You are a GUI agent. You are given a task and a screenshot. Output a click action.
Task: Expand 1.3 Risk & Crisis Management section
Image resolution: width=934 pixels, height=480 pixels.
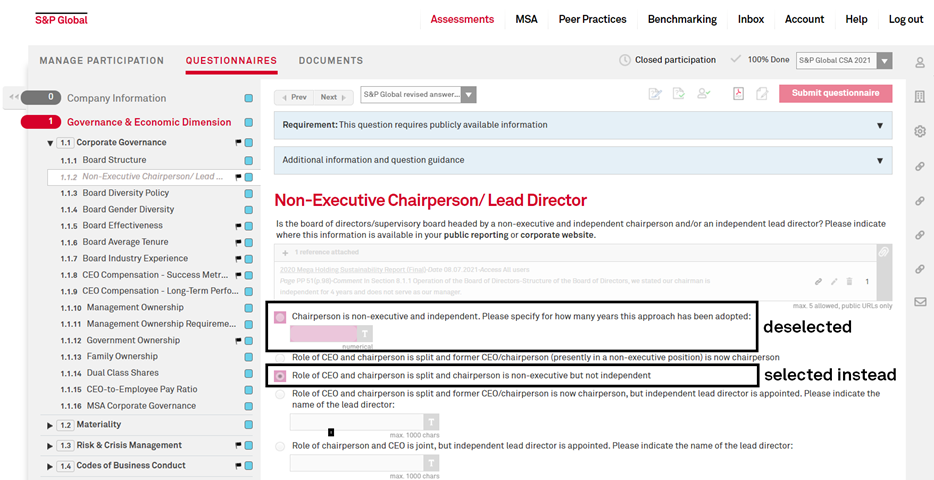(x=50, y=446)
